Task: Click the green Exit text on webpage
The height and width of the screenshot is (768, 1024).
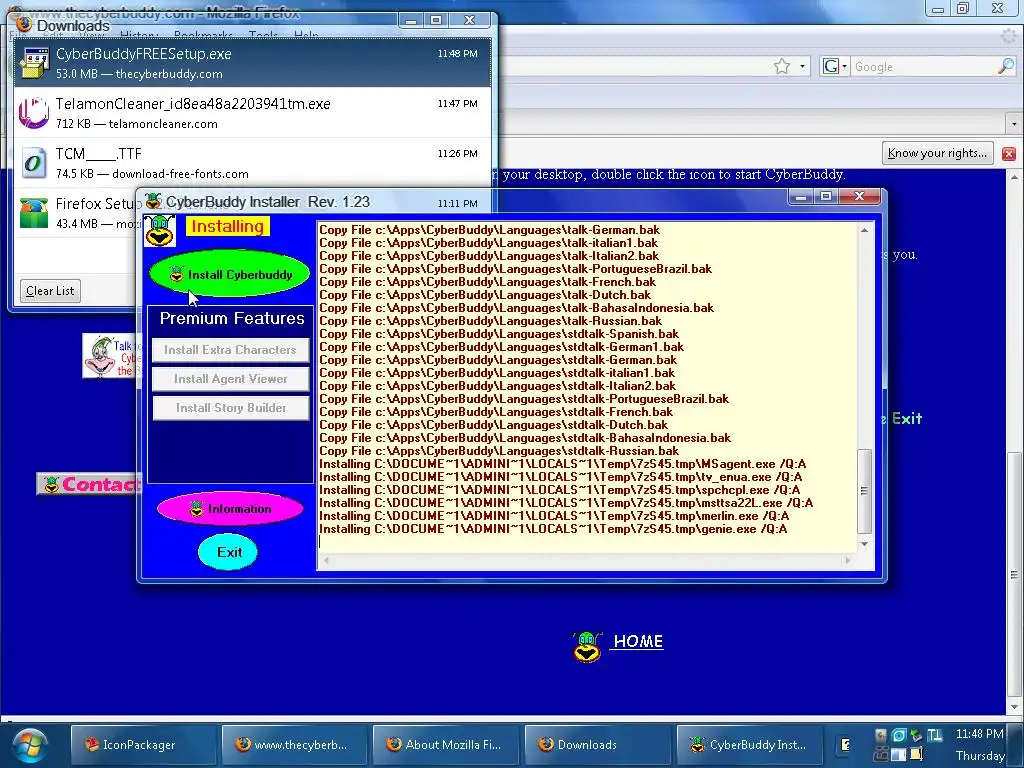Action: tap(907, 419)
